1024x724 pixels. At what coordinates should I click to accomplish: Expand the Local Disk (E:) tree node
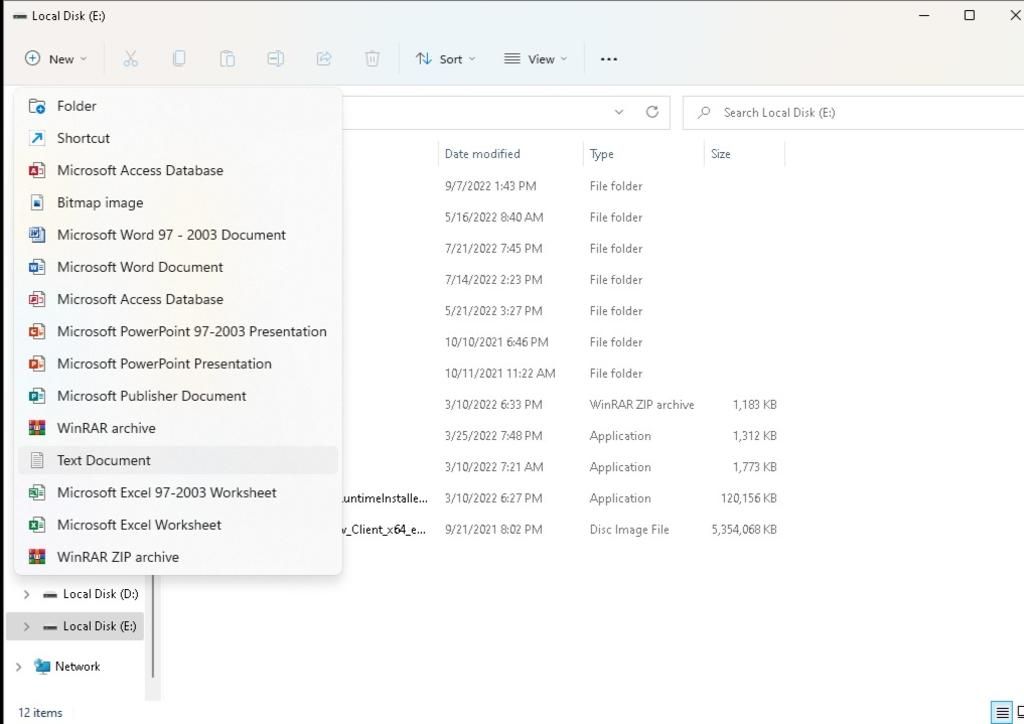pyautogui.click(x=26, y=626)
